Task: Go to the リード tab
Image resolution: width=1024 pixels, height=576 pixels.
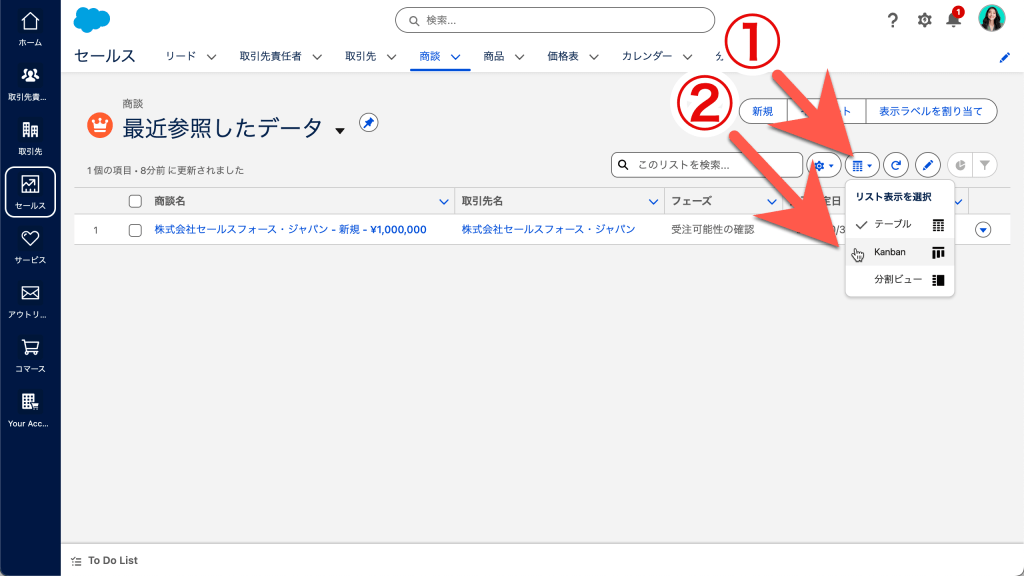Action: pyautogui.click(x=180, y=56)
